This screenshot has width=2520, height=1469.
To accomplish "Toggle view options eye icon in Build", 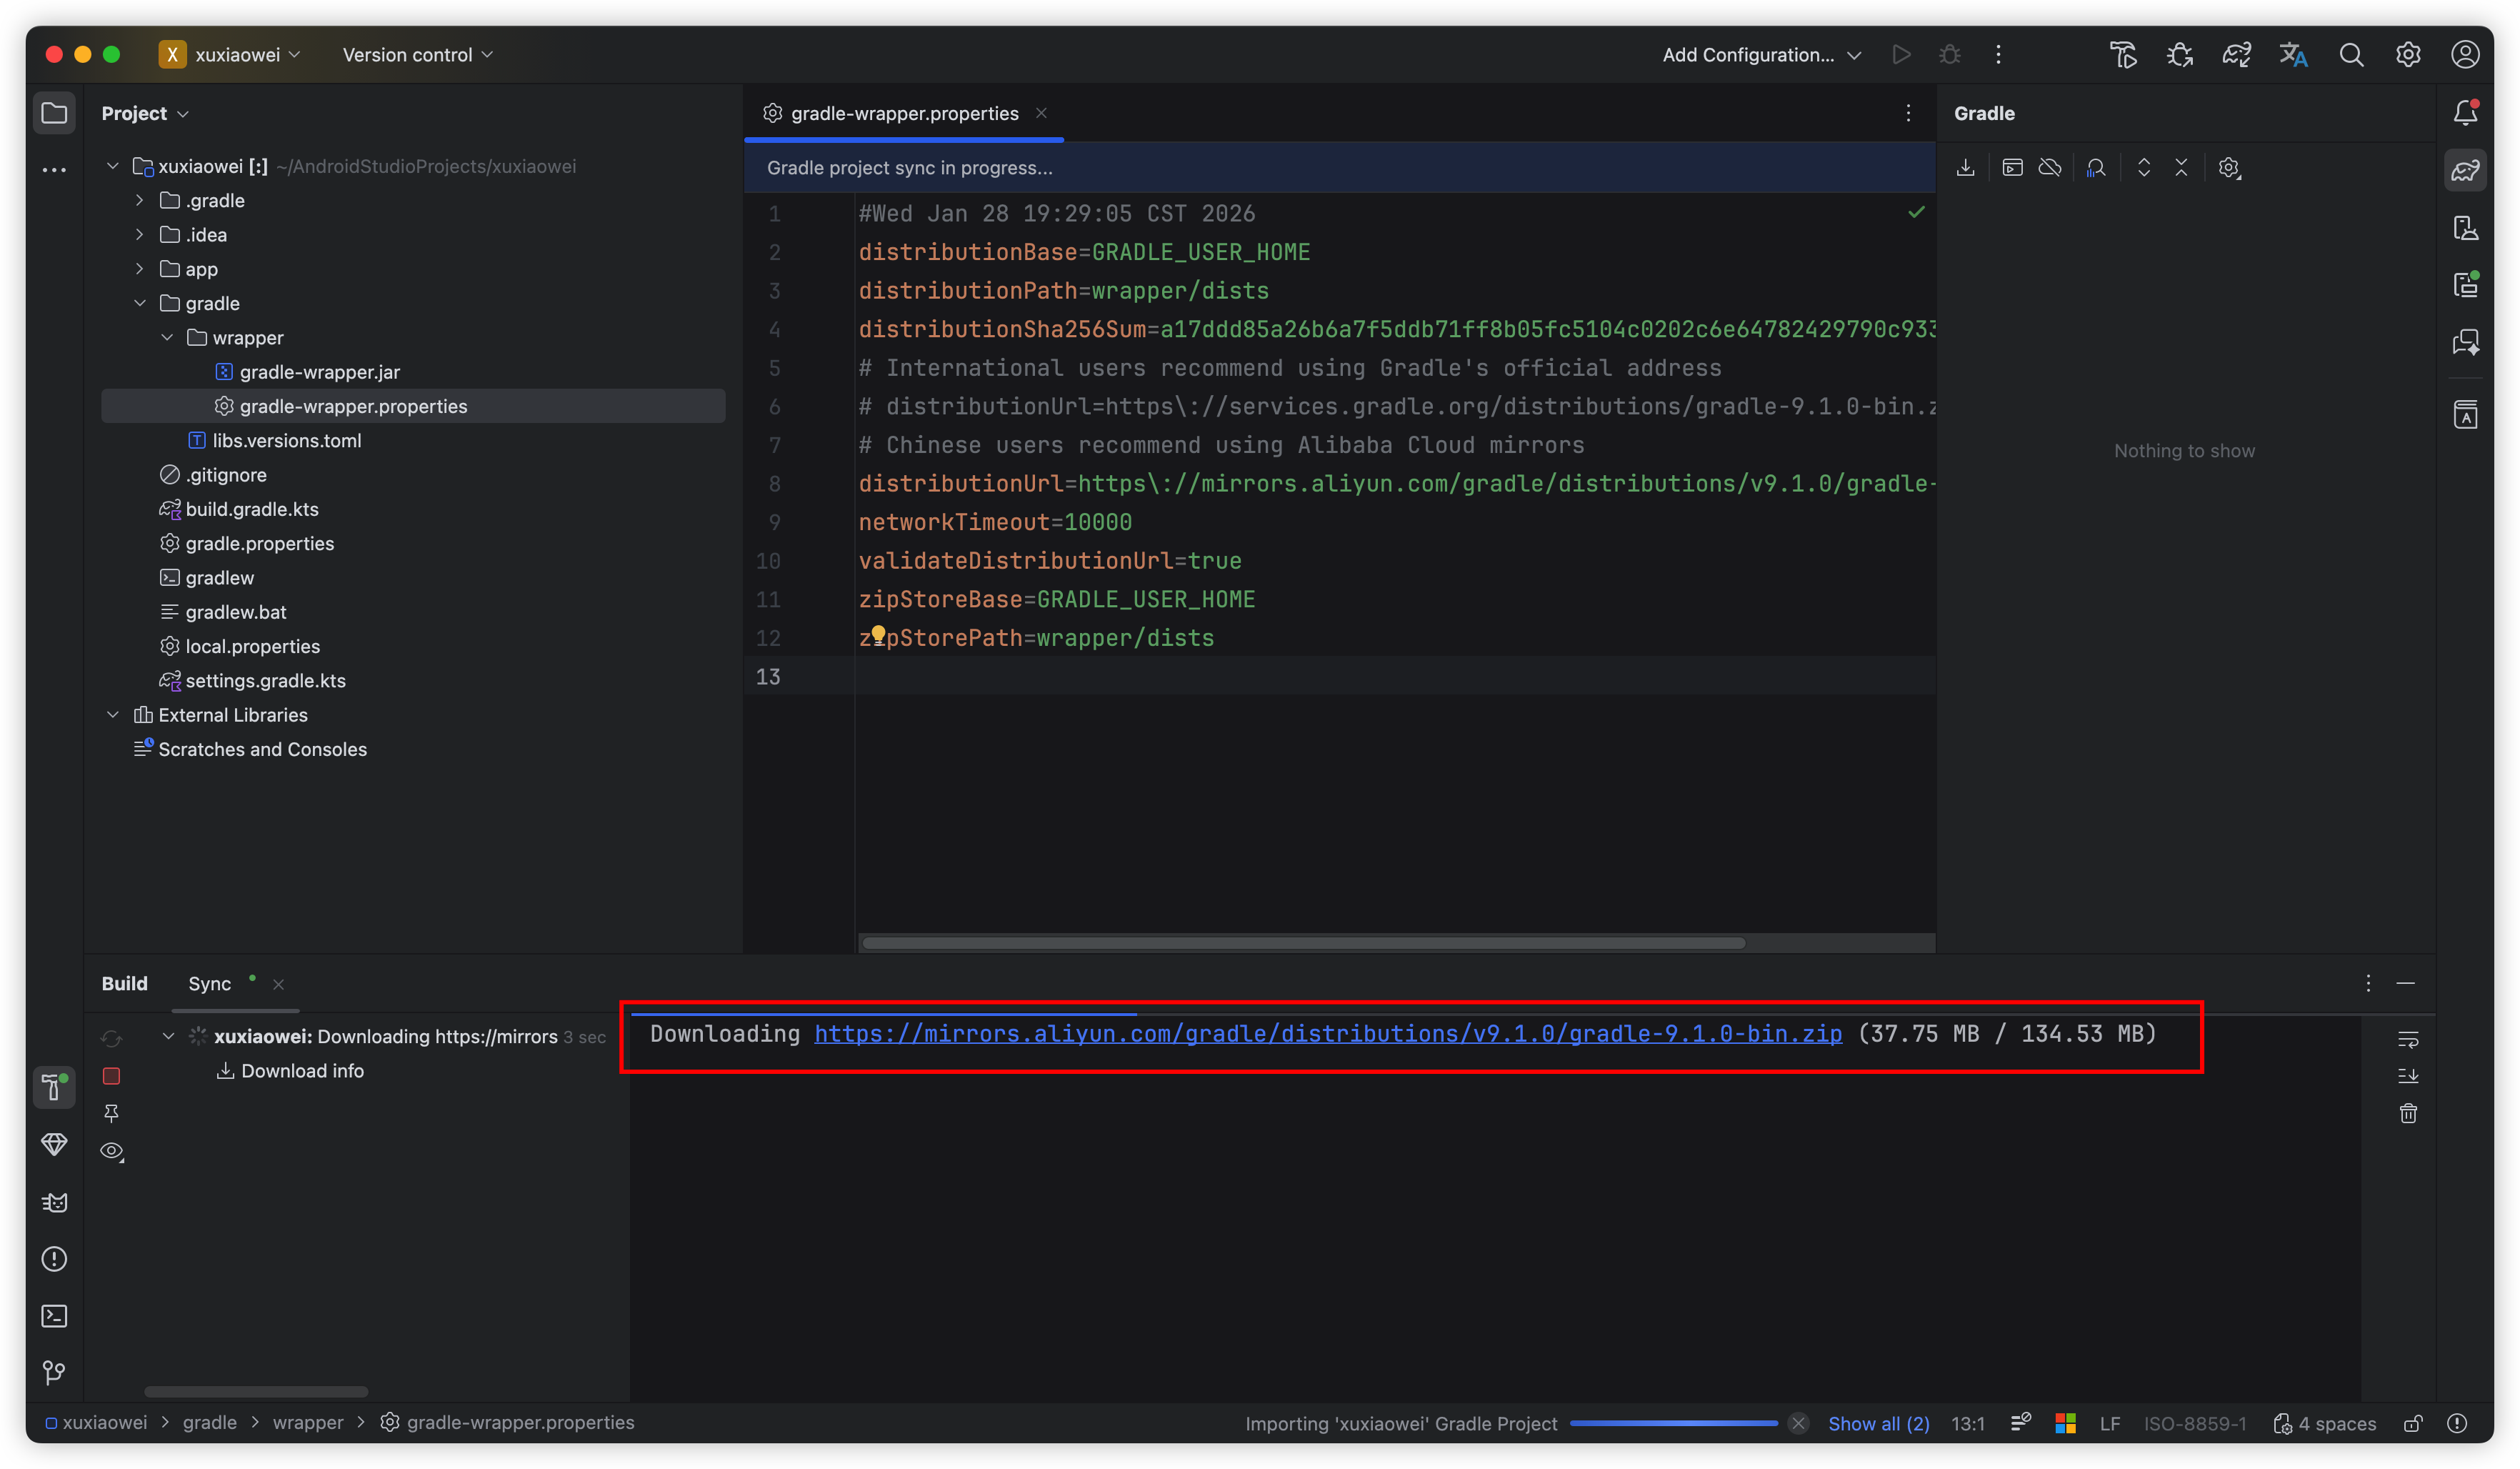I will pyautogui.click(x=111, y=1151).
